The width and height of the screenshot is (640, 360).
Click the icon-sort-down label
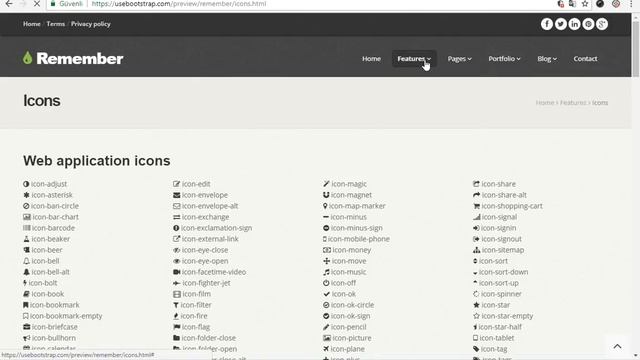pos(503,272)
